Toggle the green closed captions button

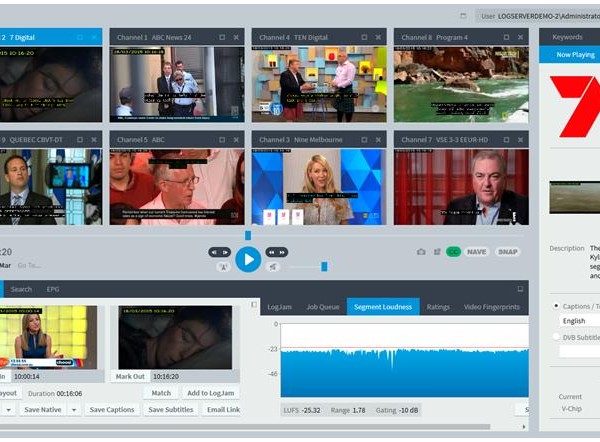453,252
